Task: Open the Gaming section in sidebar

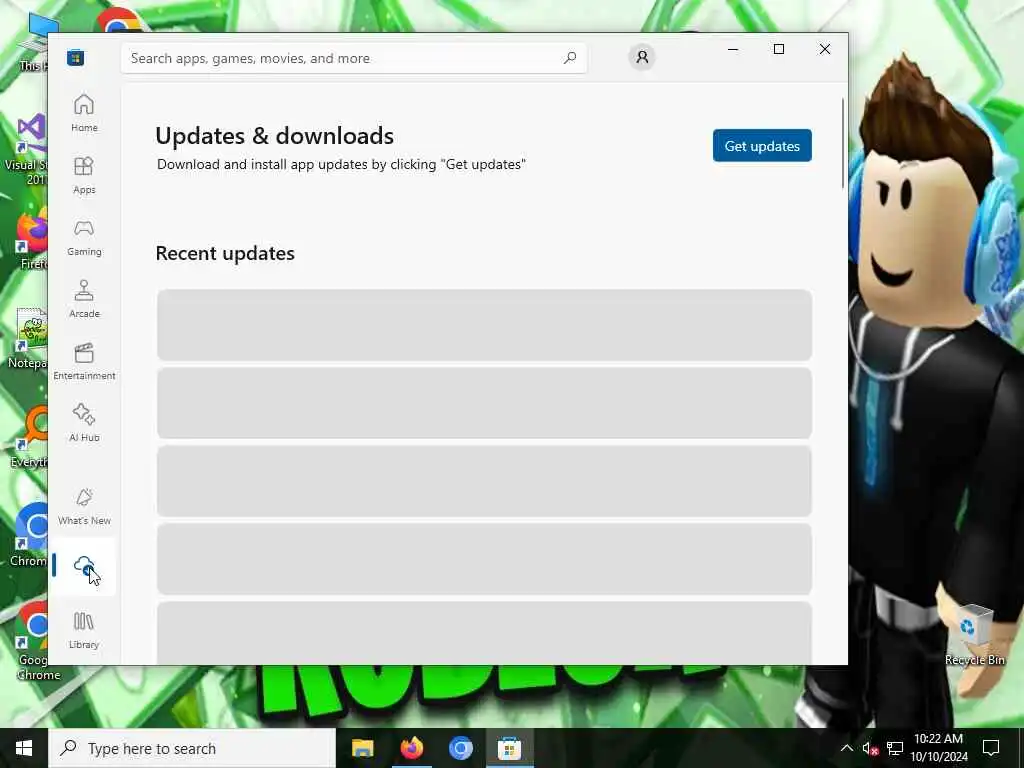Action: (x=84, y=237)
